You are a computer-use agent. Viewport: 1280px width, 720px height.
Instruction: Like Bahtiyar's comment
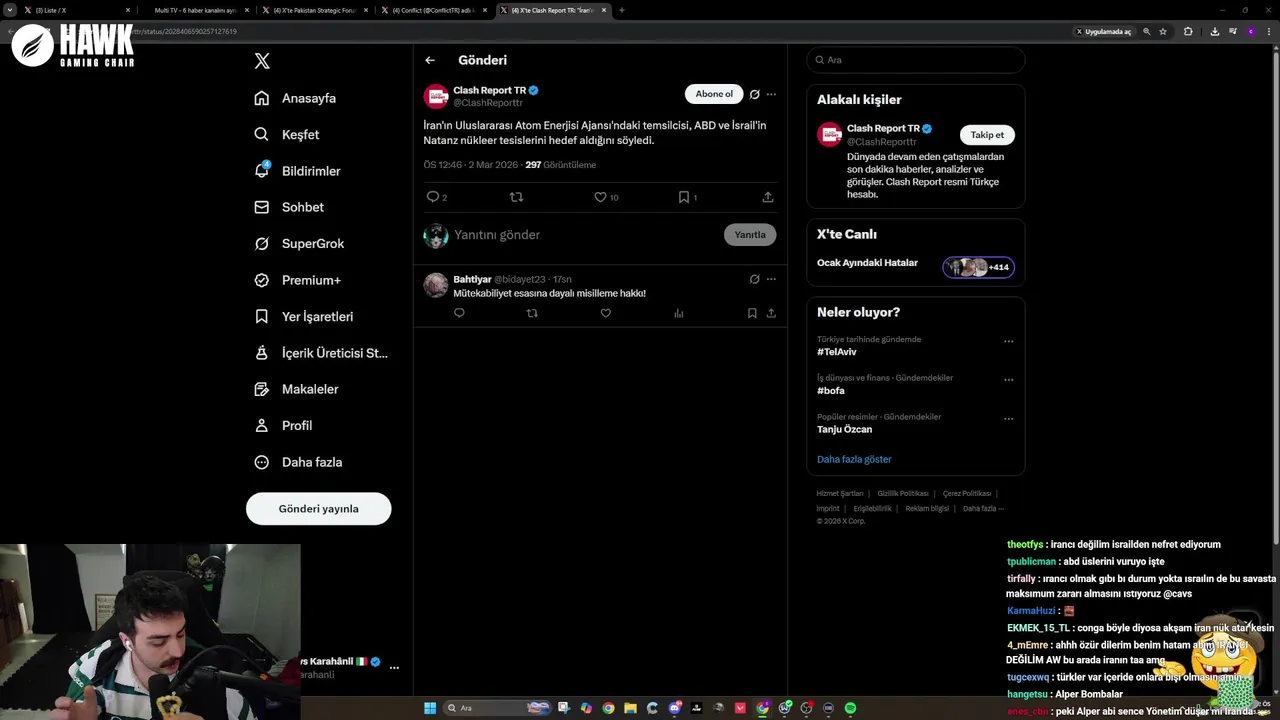(x=605, y=313)
